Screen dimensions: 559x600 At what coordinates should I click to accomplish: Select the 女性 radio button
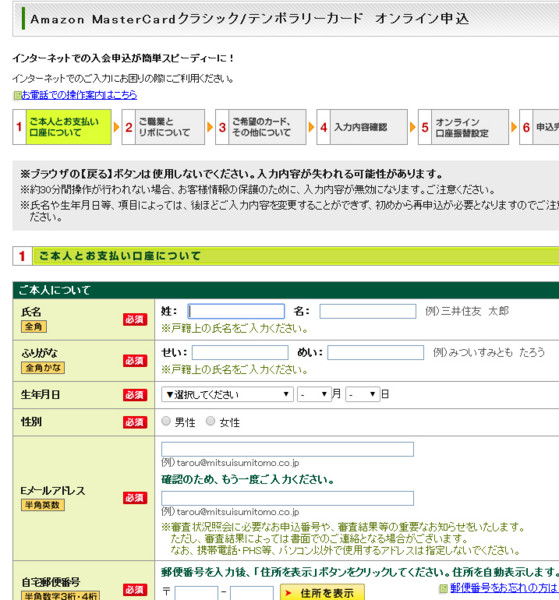(210, 421)
